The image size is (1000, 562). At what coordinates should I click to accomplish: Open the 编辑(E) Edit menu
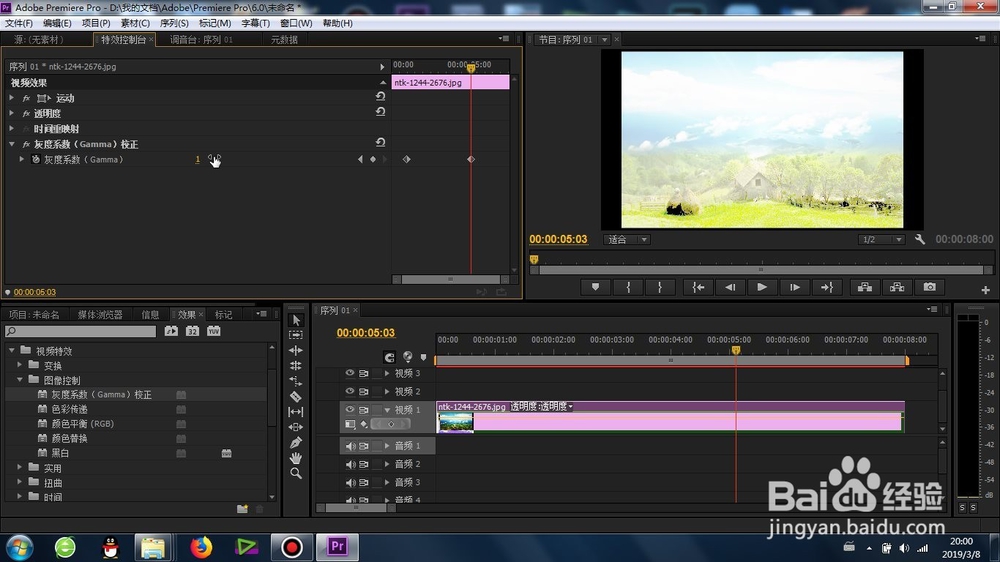click(57, 23)
